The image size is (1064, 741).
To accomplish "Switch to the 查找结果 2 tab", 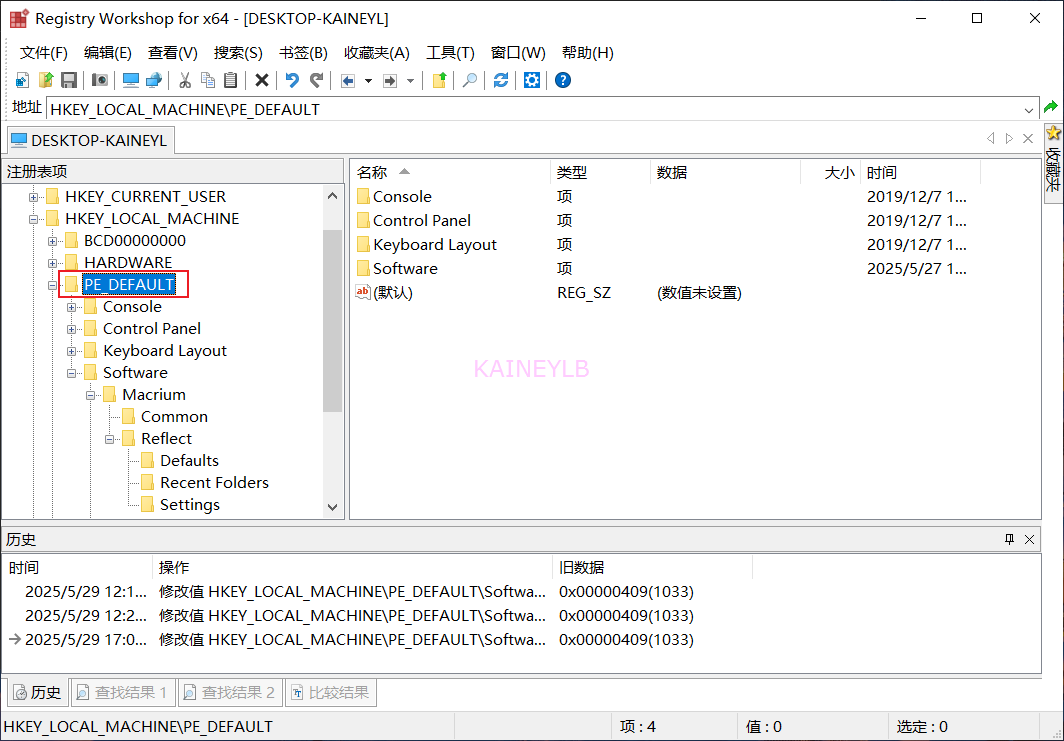I will (x=230, y=692).
